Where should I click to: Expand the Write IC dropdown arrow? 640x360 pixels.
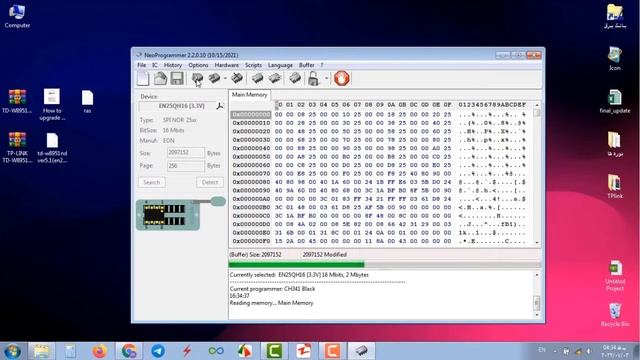click(225, 78)
